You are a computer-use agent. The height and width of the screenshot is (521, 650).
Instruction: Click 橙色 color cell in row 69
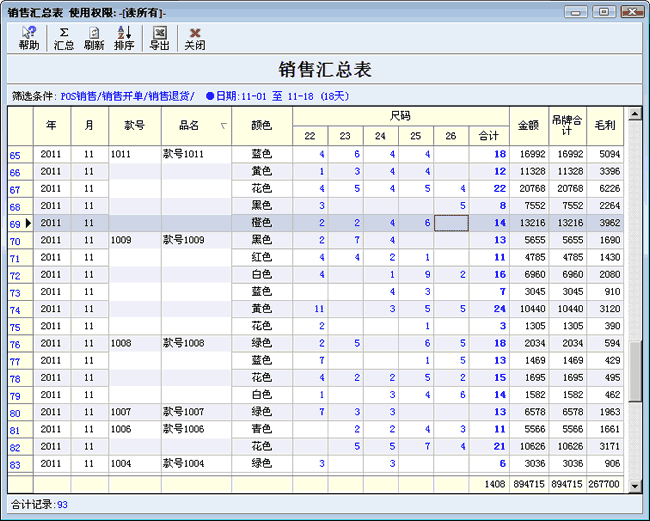point(262,223)
